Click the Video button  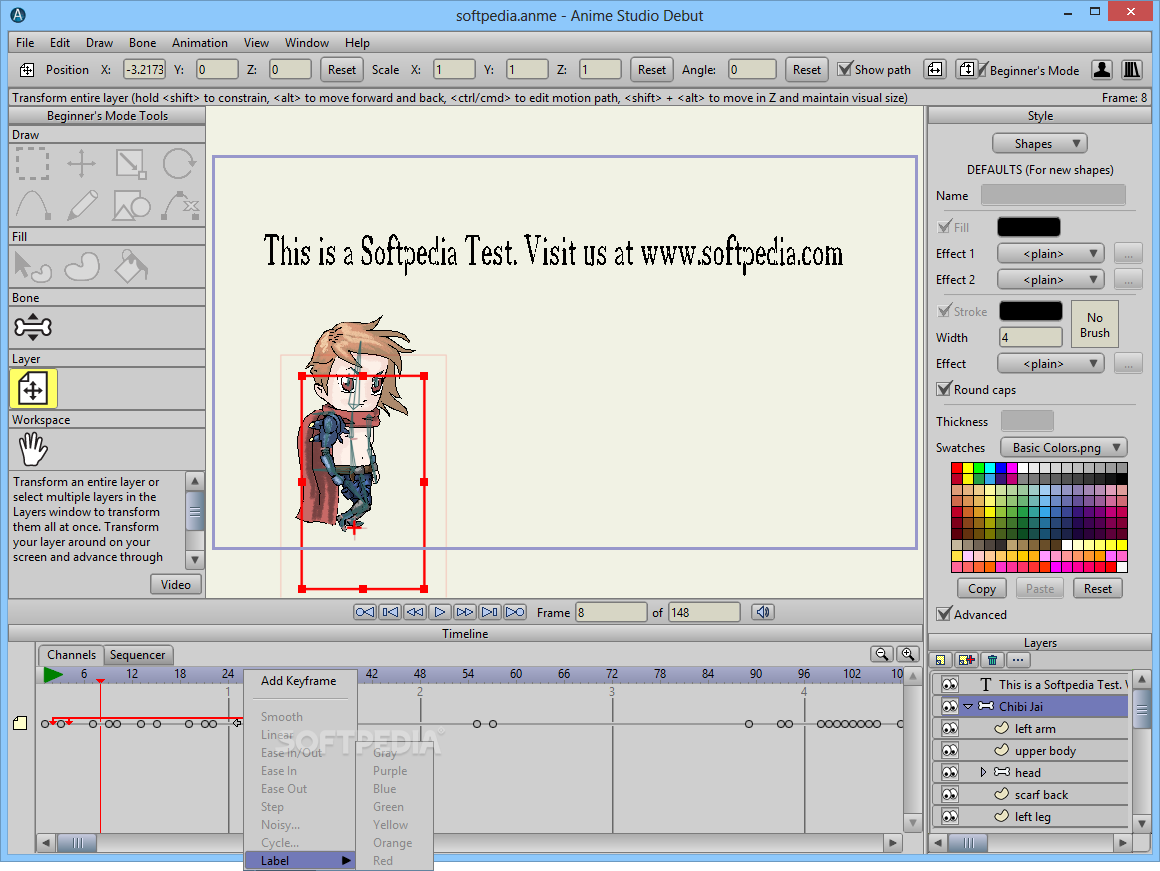(x=176, y=585)
